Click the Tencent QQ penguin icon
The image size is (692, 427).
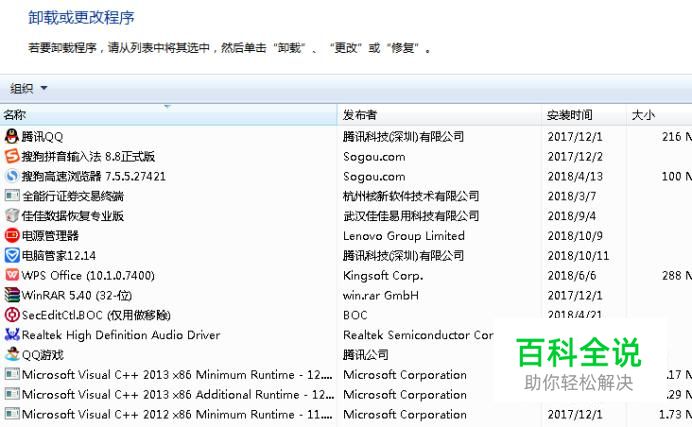click(x=11, y=136)
